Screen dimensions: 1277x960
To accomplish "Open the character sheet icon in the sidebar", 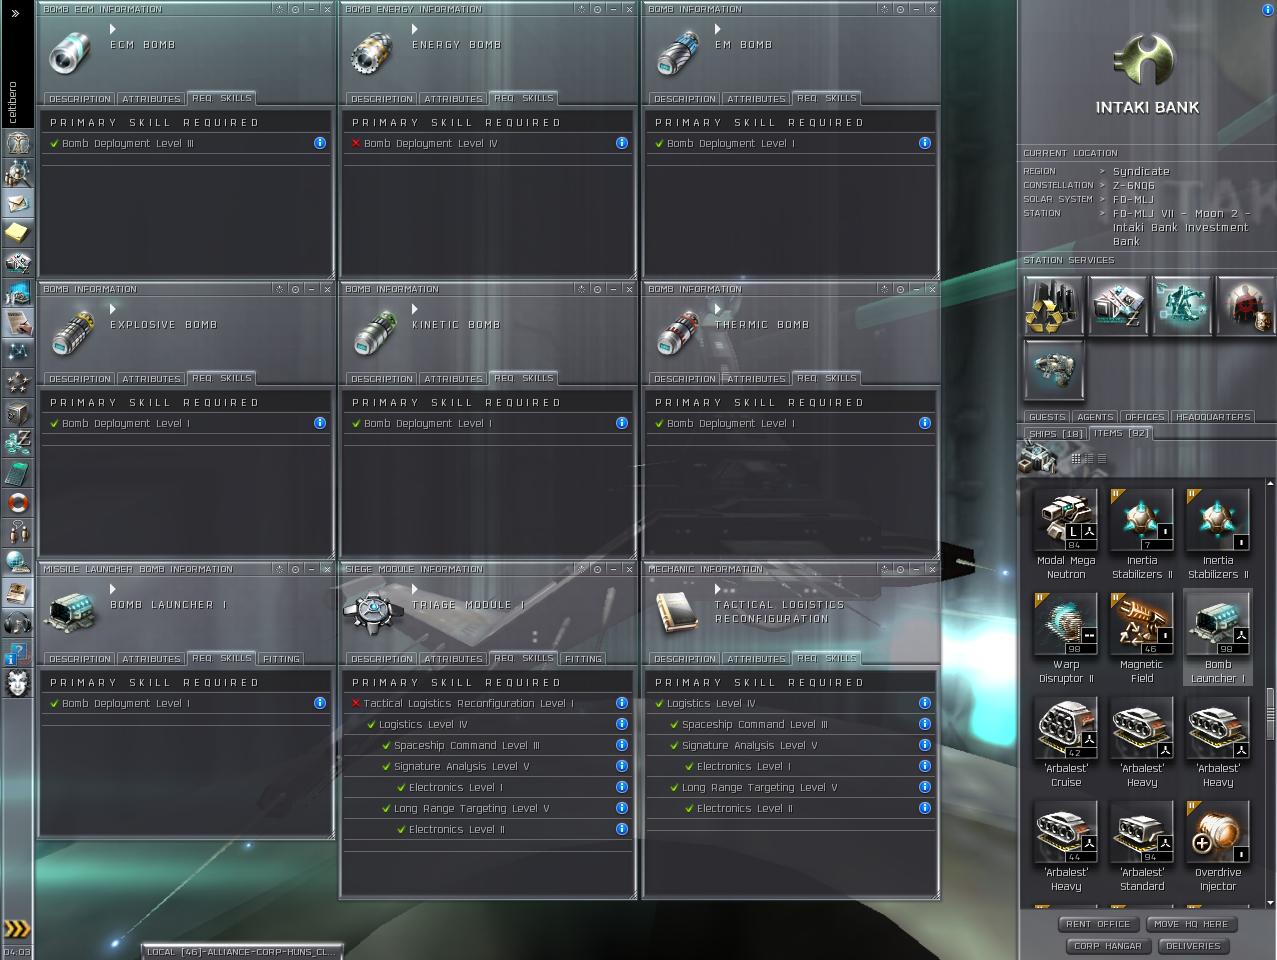I will pos(17,143).
